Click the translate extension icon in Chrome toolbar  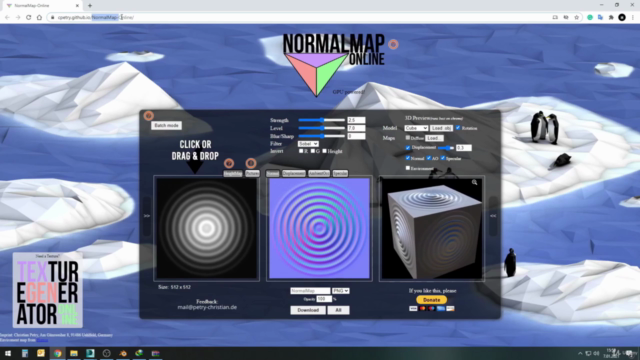[600, 17]
